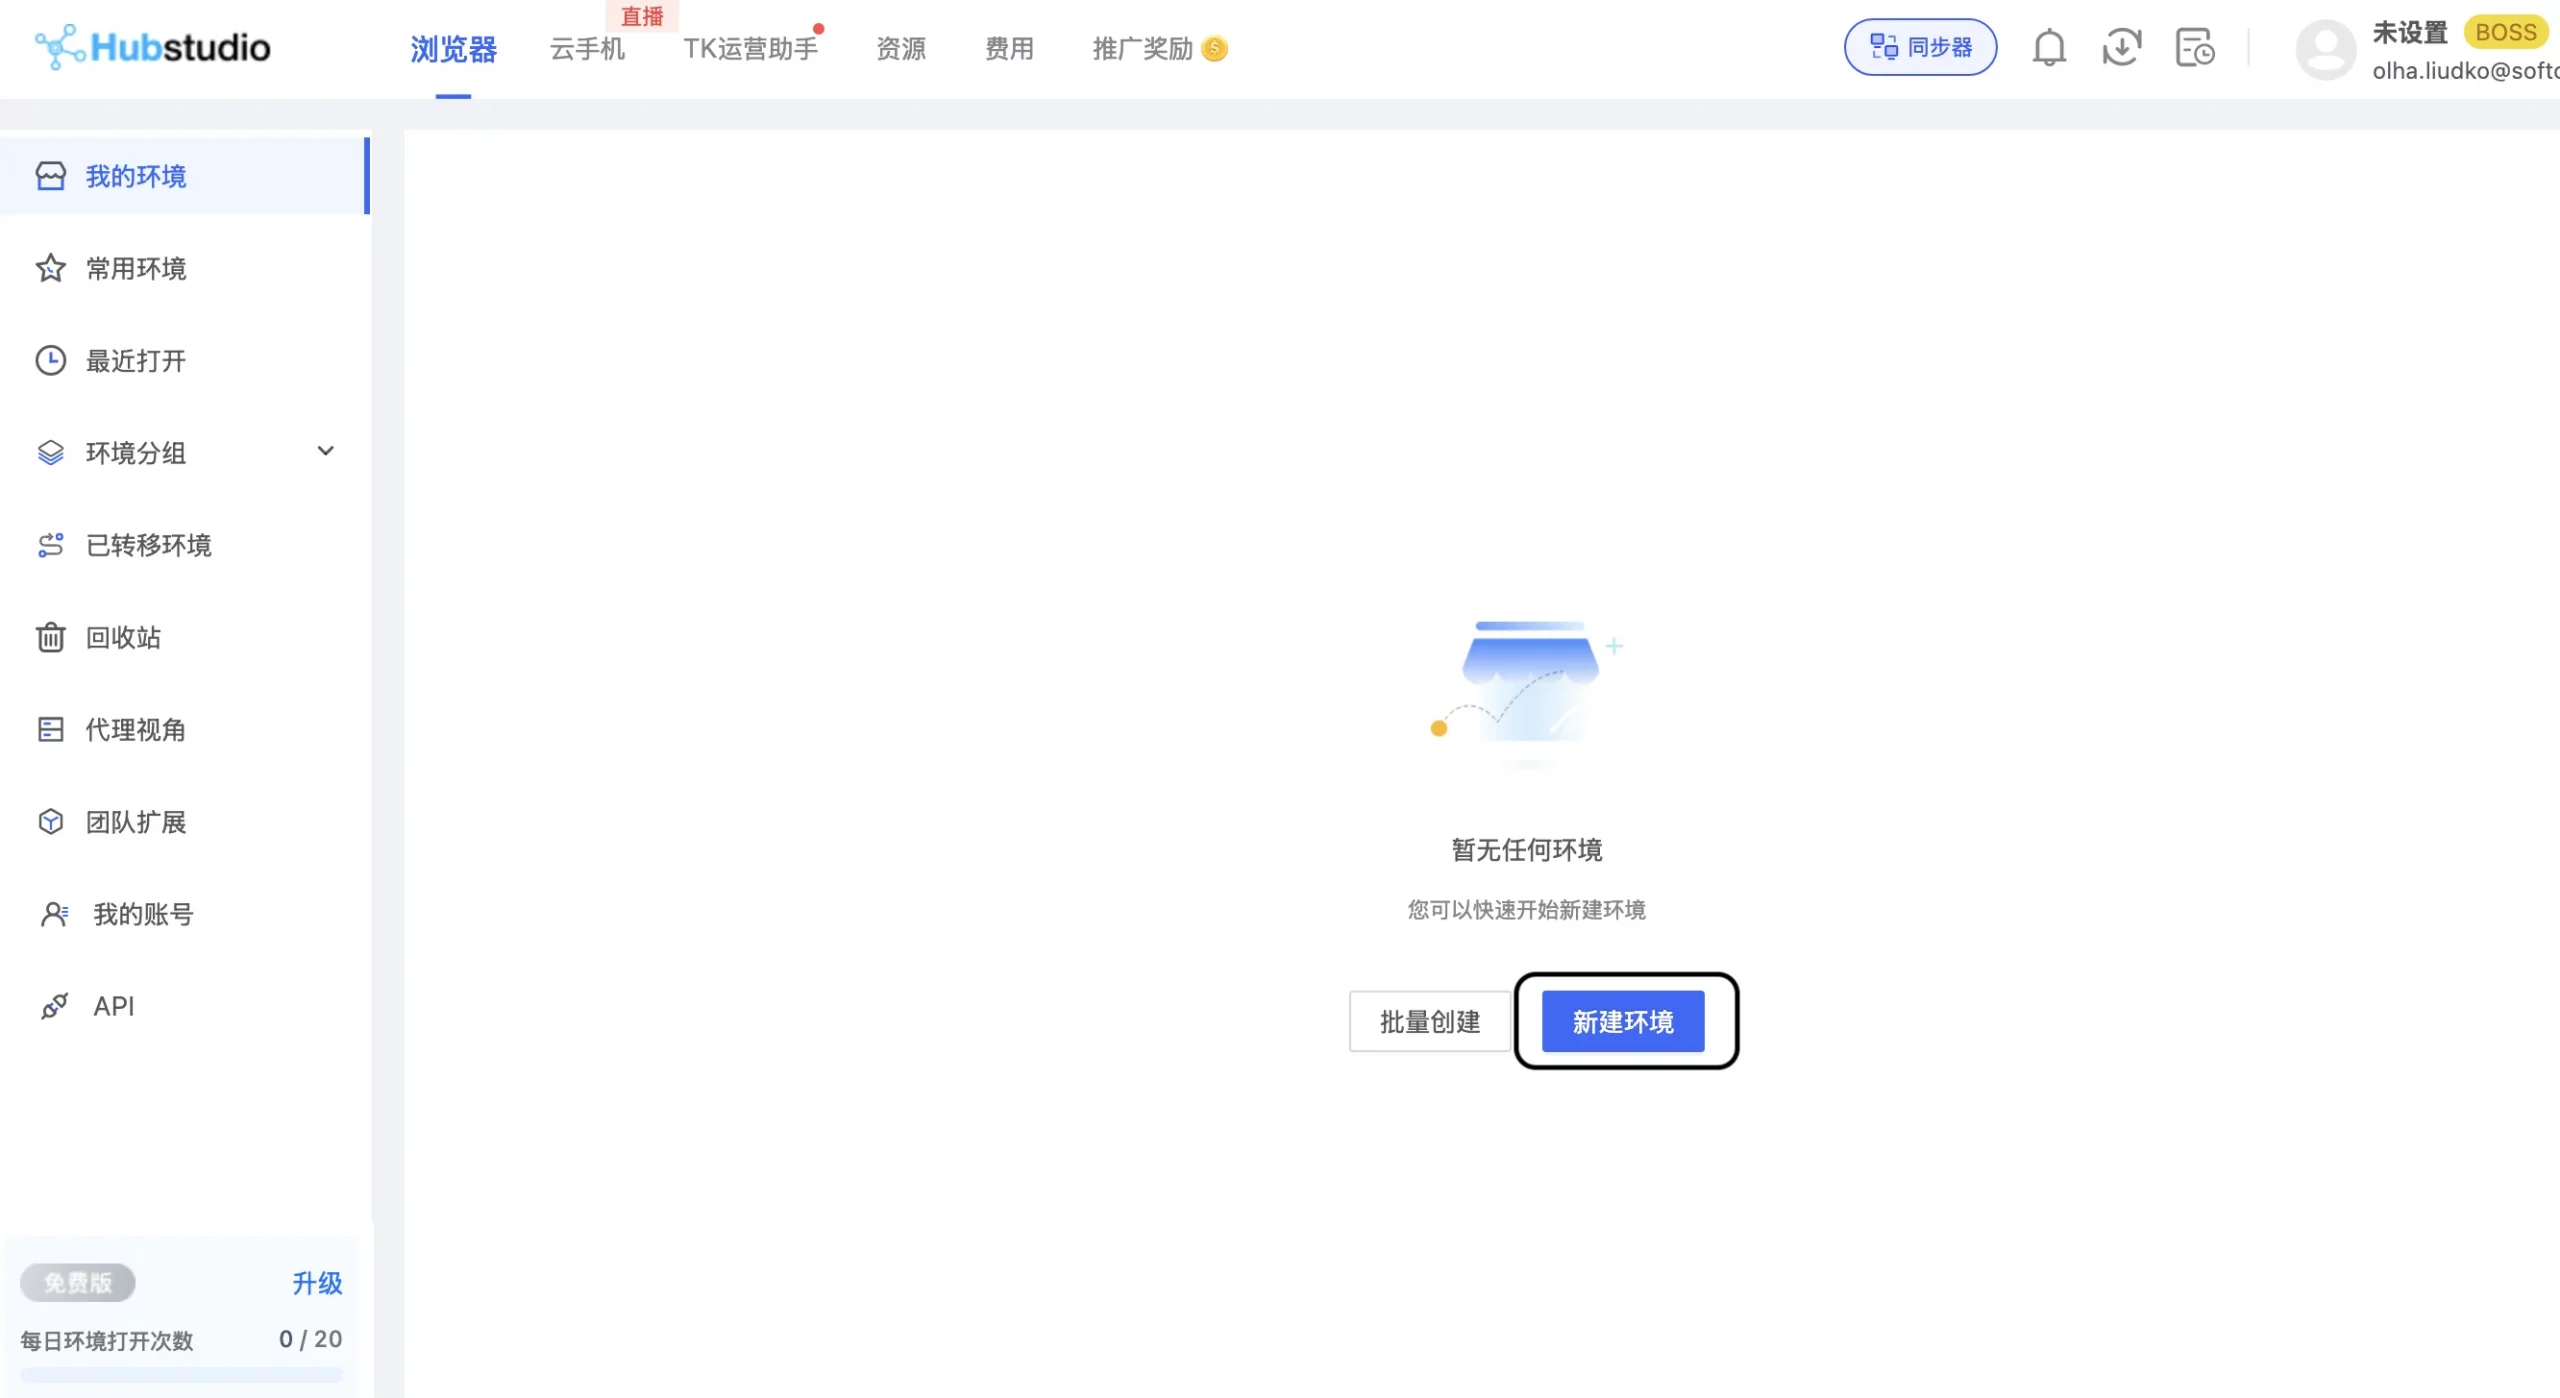
Task: Switch to the 资源 tab
Action: pos(899,49)
